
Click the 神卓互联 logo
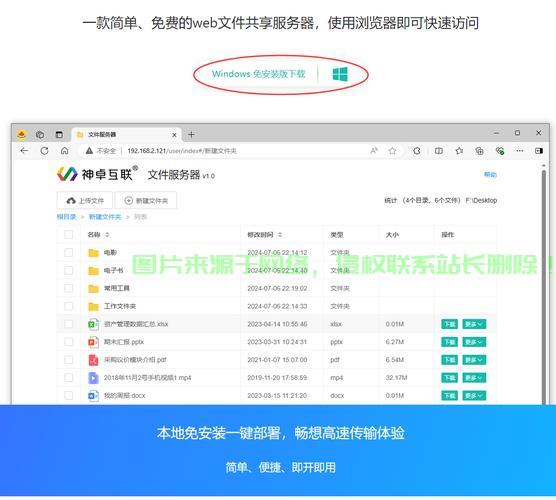coord(98,174)
